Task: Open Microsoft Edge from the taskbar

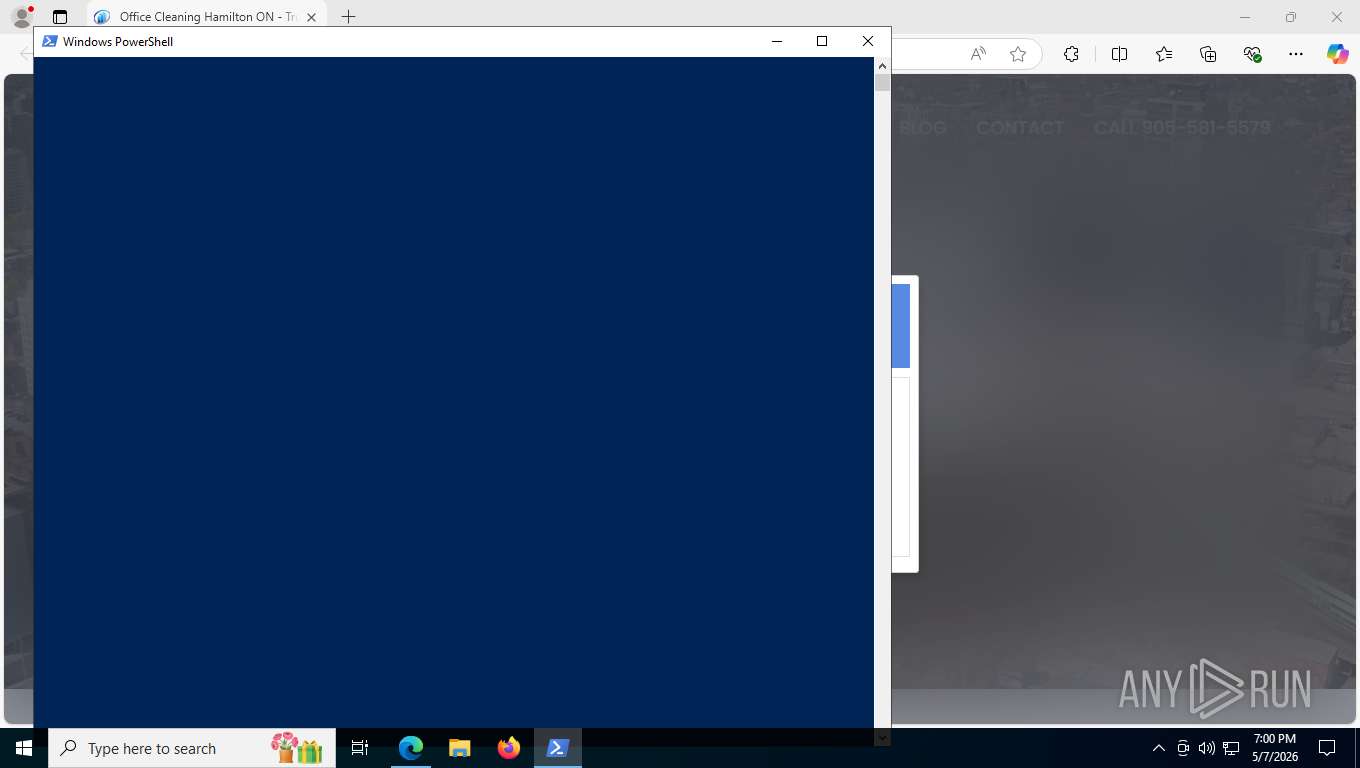Action: (411, 748)
